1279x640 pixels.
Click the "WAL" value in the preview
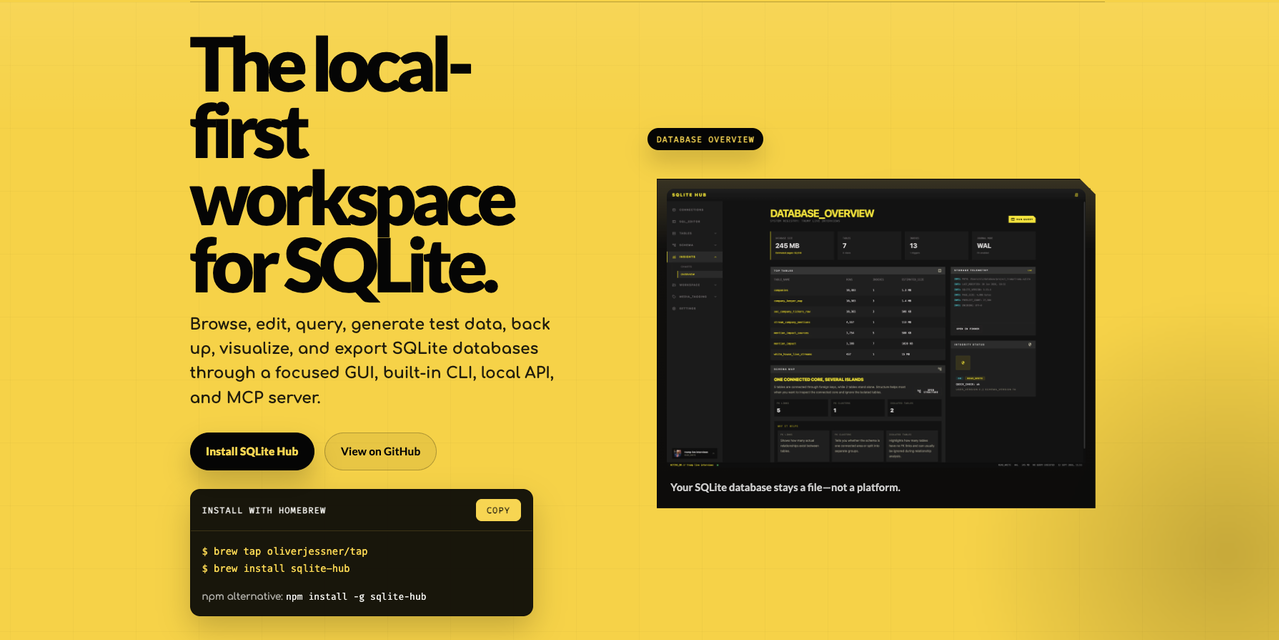[x=984, y=245]
